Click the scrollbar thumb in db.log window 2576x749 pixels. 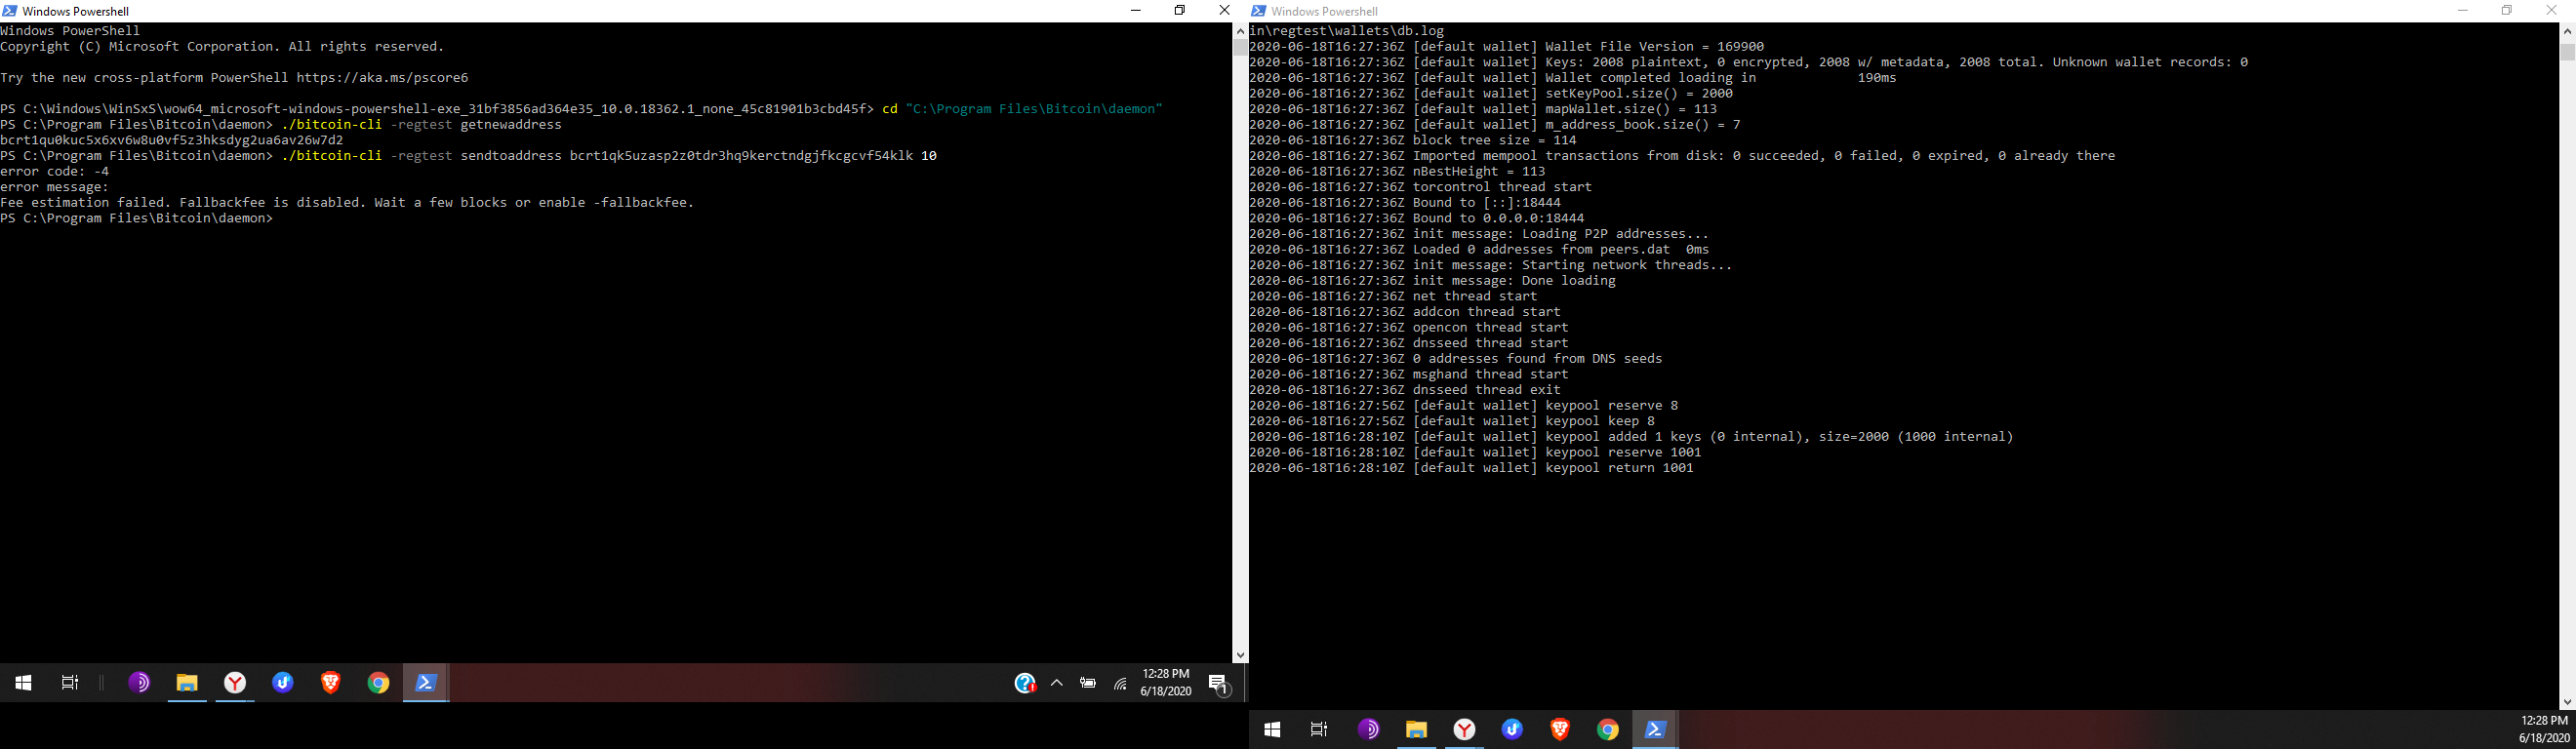[2567, 51]
